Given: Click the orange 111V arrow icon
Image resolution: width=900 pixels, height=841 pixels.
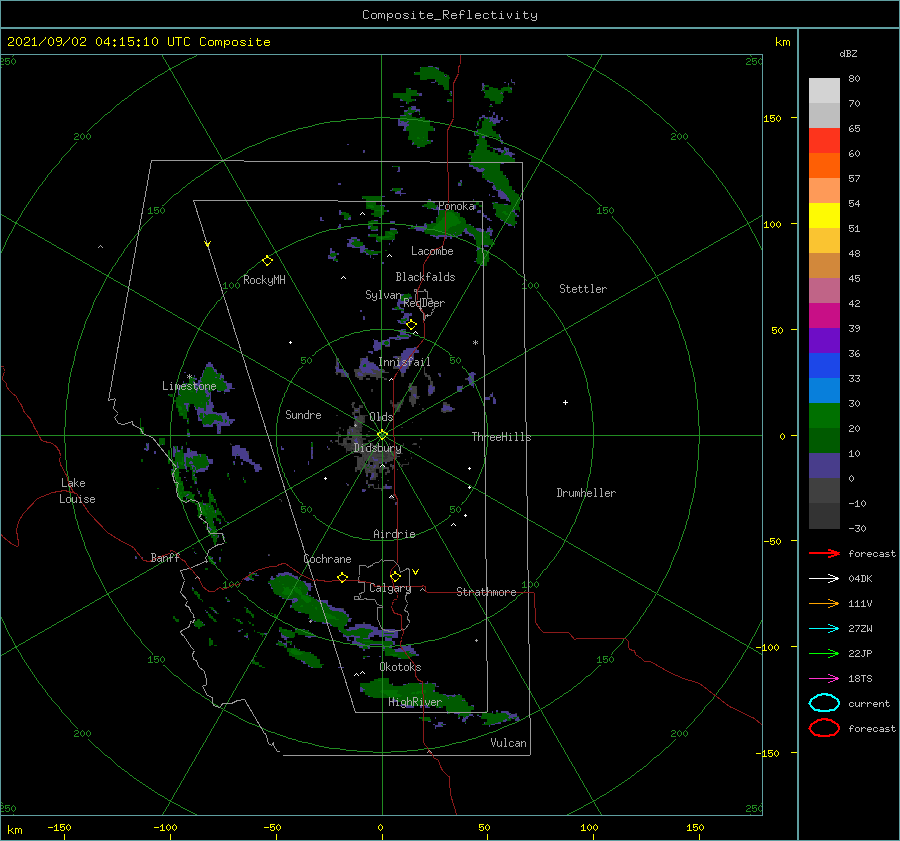Looking at the screenshot, I should click(824, 603).
